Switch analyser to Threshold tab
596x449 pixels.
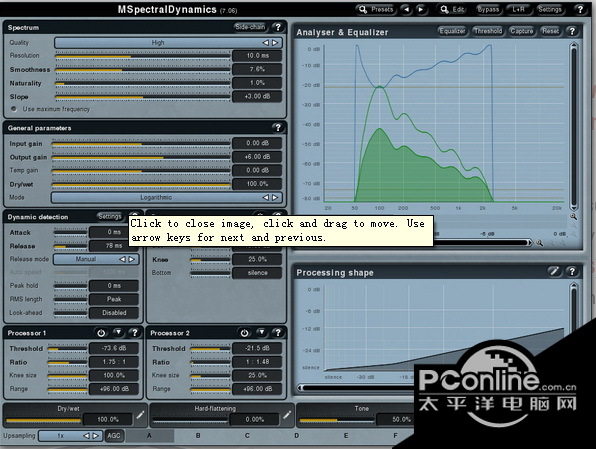coord(488,31)
